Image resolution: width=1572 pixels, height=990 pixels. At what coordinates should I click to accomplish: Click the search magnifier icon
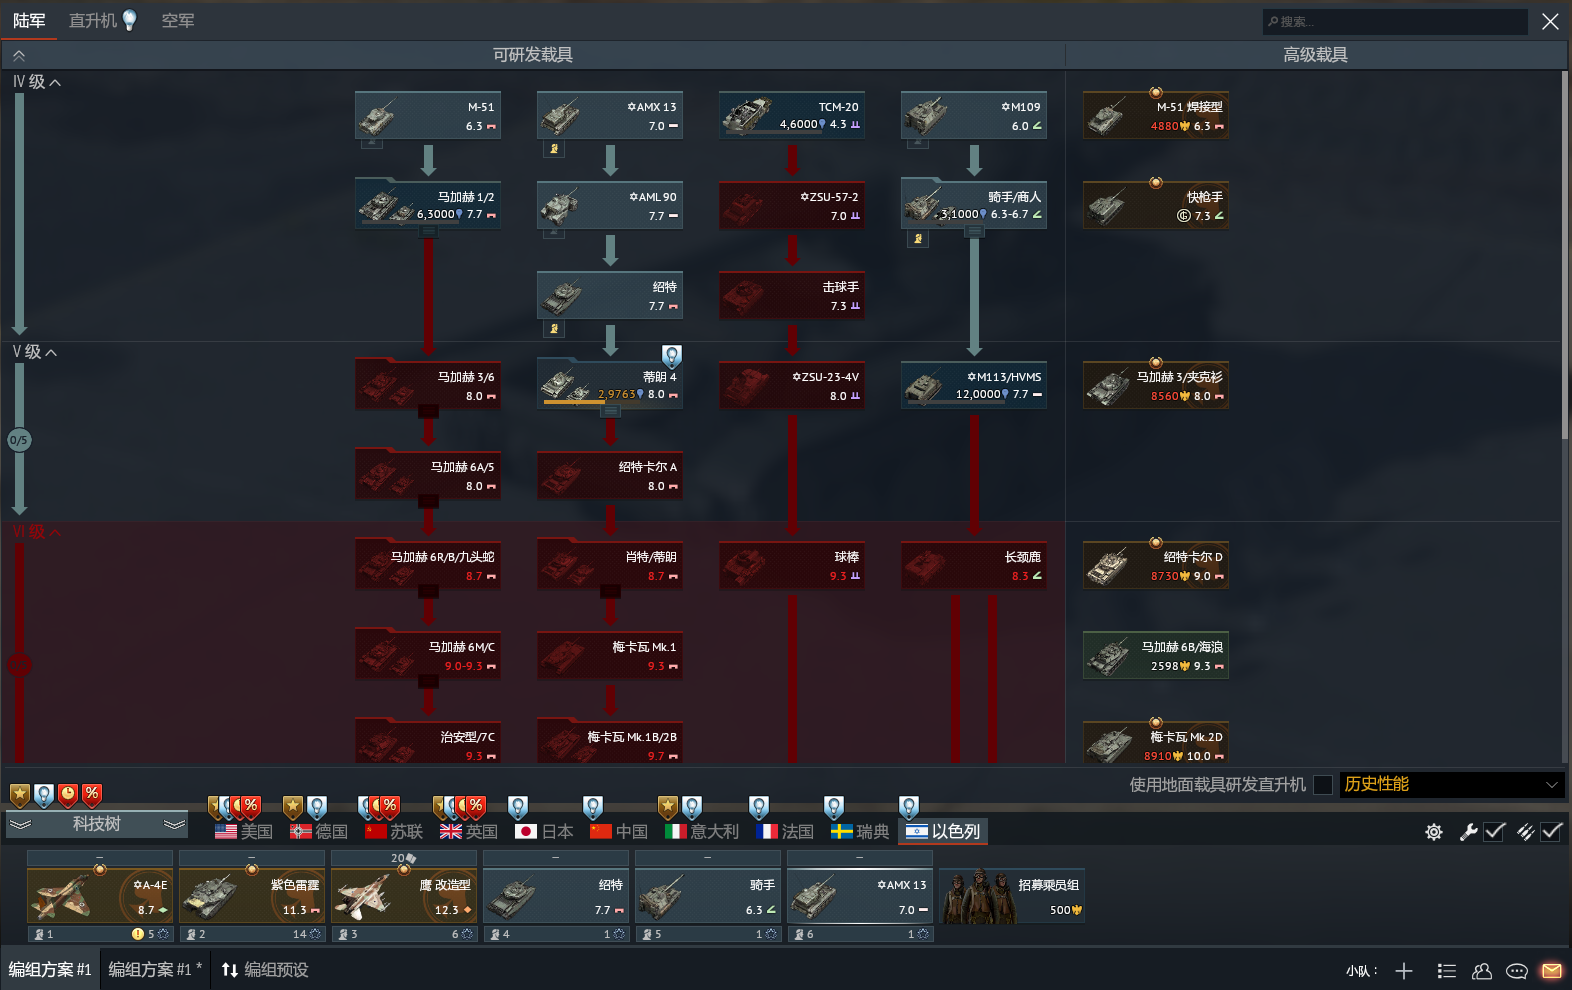point(1273,21)
